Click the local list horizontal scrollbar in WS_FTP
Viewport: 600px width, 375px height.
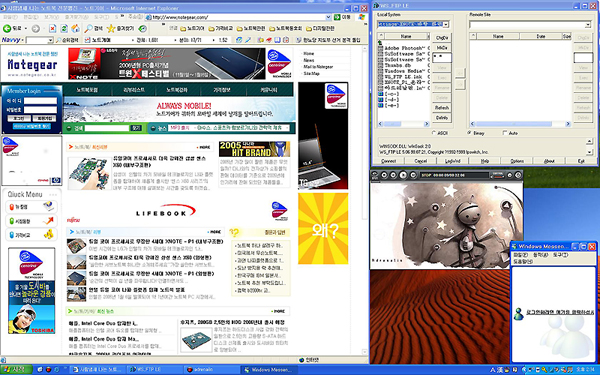[403, 124]
